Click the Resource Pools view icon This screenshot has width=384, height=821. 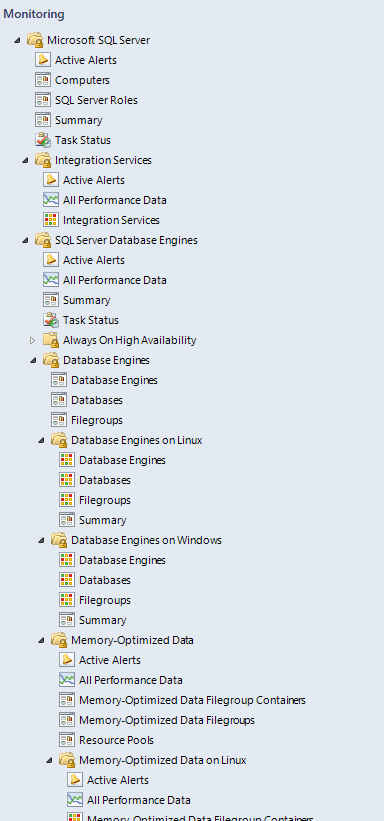(67, 740)
